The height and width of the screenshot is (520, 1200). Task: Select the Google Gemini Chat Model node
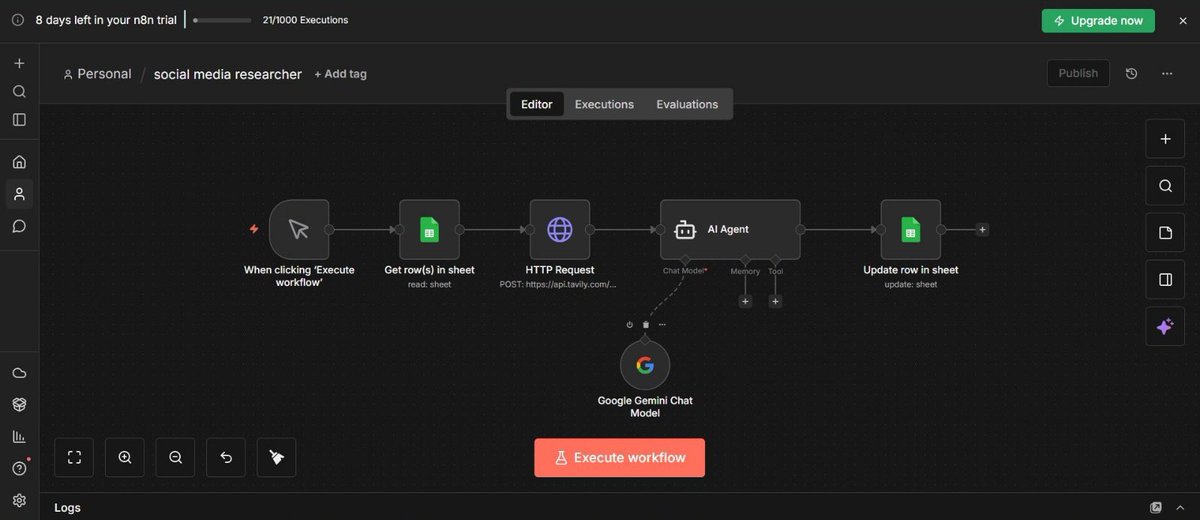(645, 365)
